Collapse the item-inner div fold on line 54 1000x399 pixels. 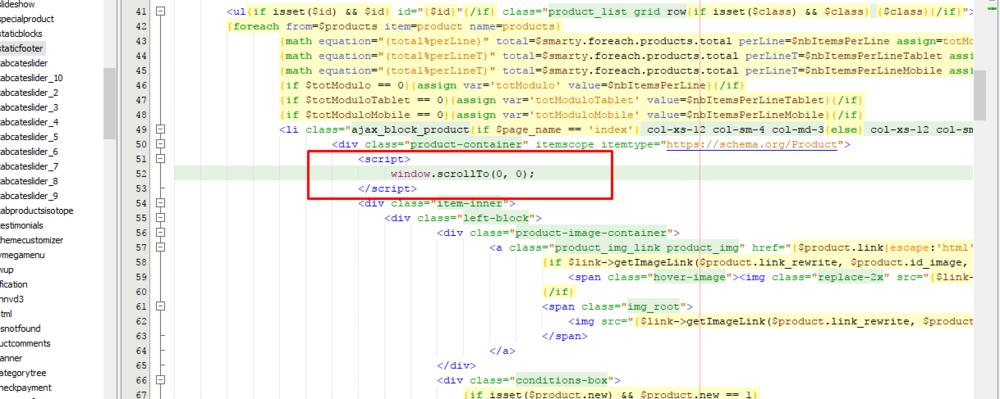pos(161,203)
